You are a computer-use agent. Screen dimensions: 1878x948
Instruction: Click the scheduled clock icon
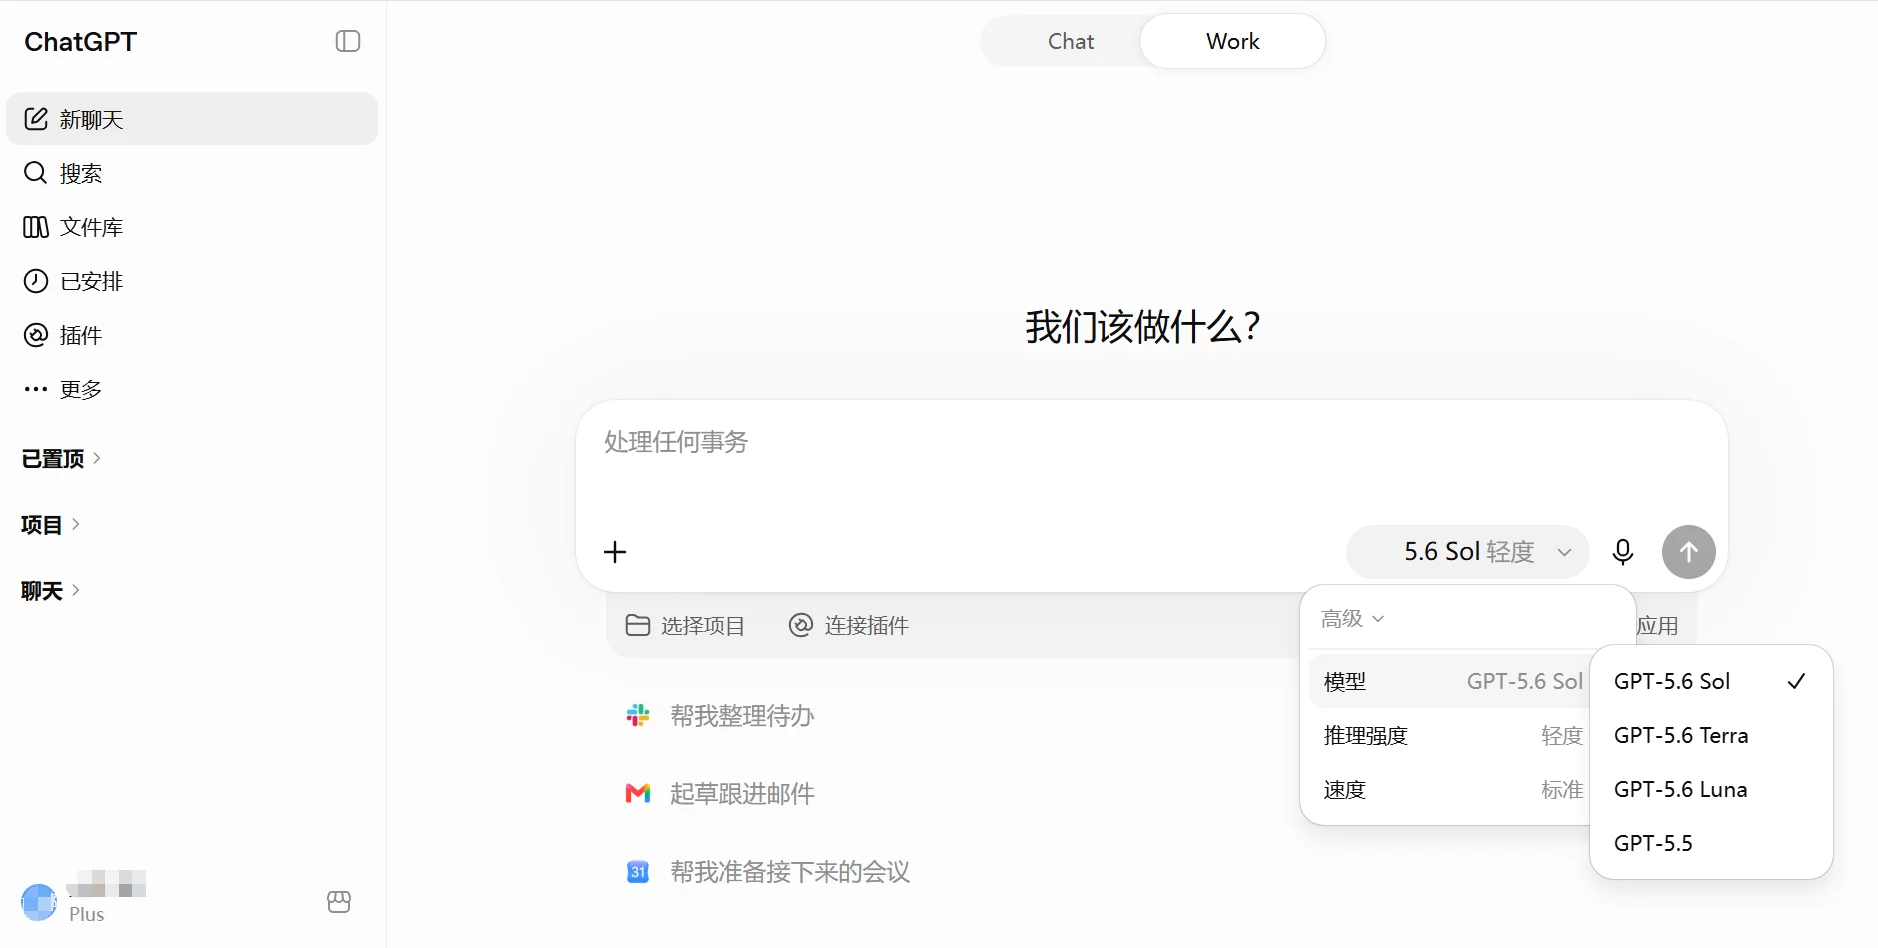tap(36, 281)
